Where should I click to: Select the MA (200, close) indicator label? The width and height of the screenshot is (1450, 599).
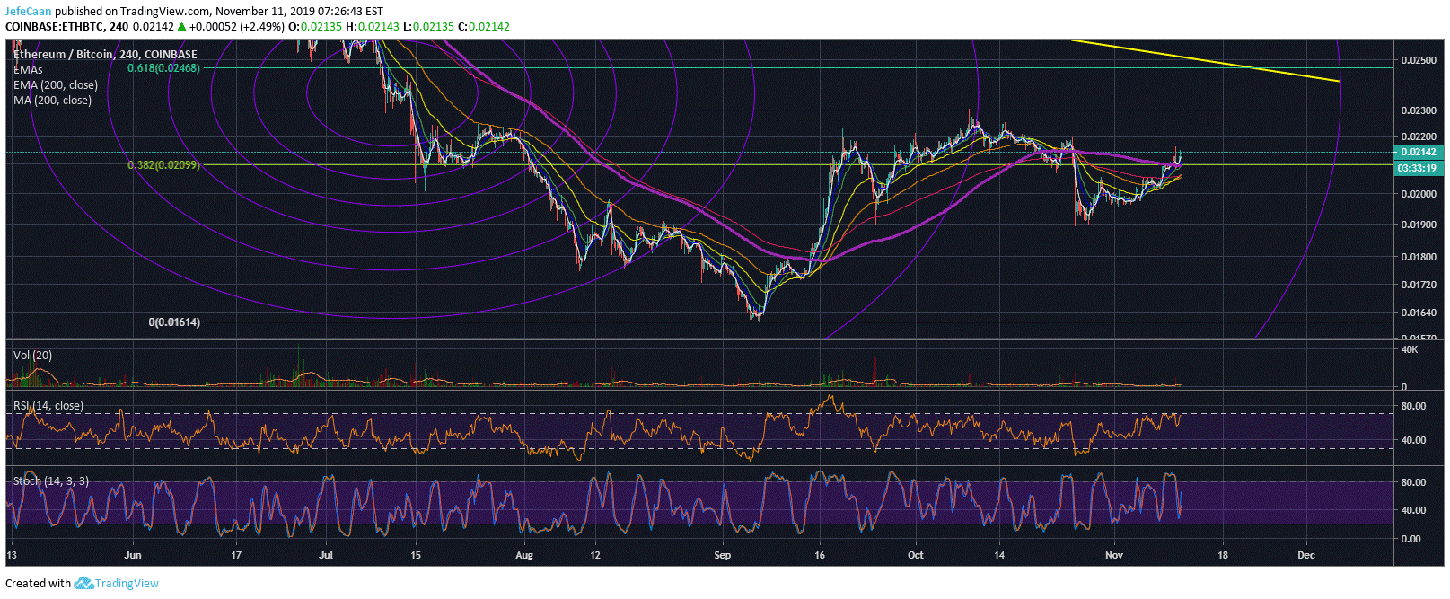click(50, 100)
